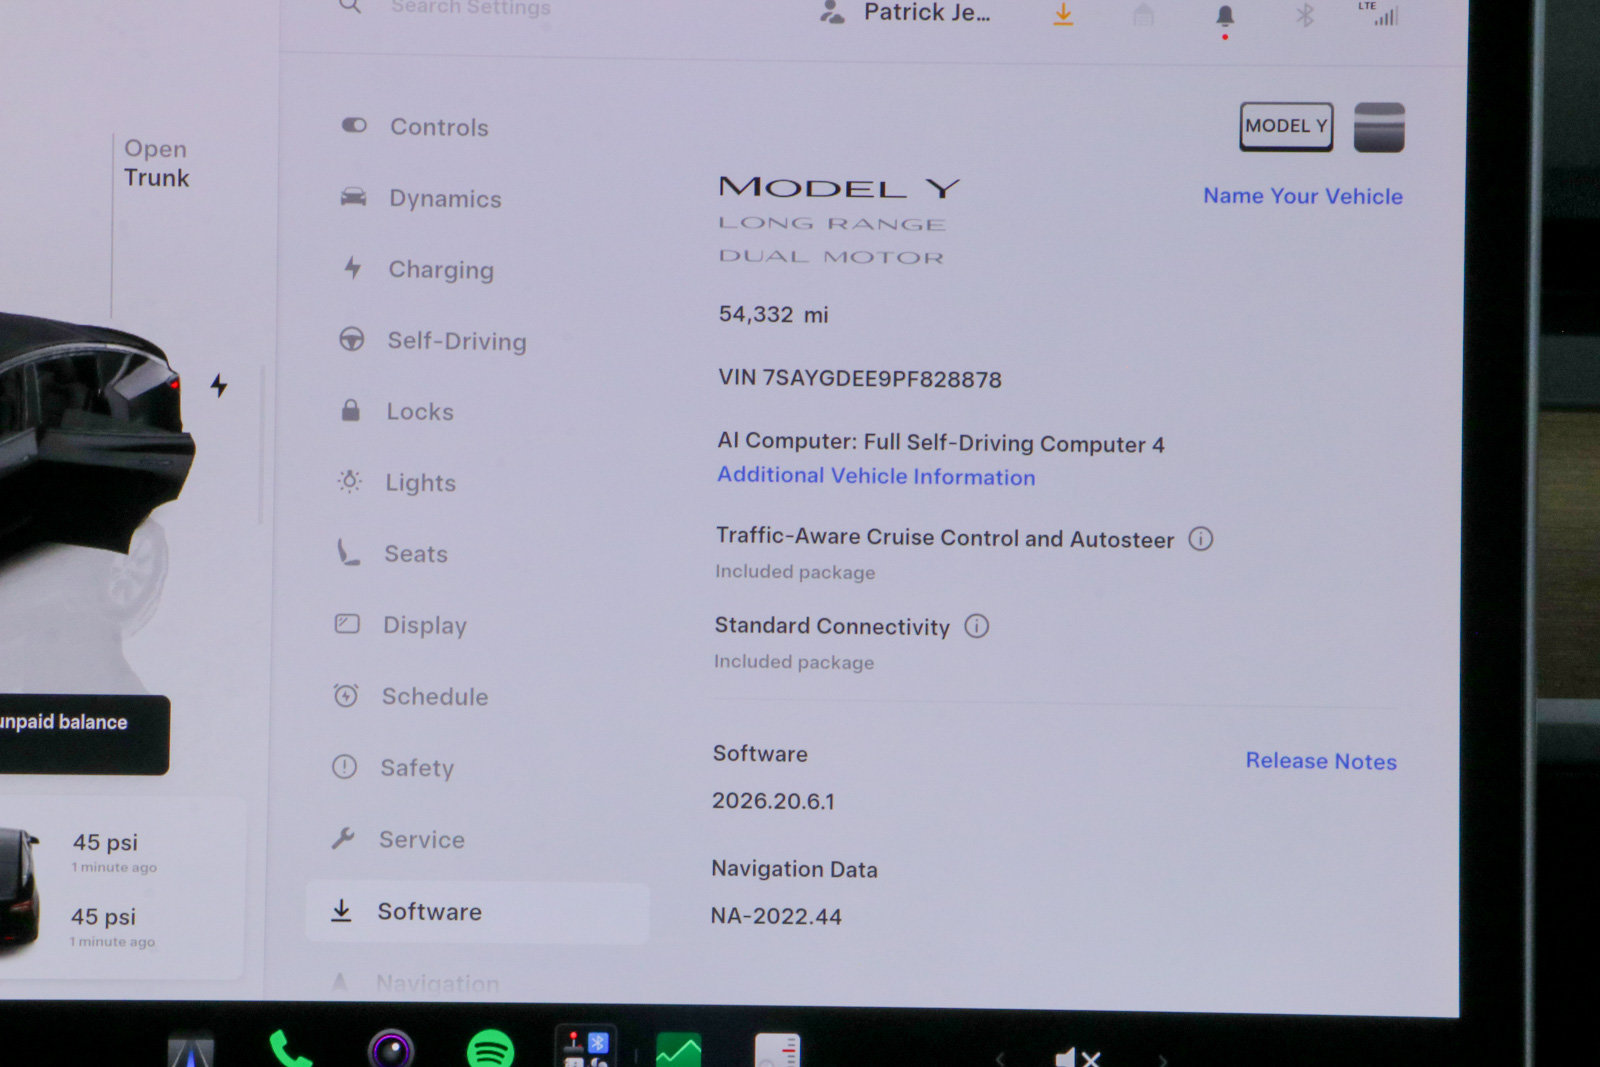Open the Phone app in the dock
The height and width of the screenshot is (1067, 1600).
pos(291,1049)
